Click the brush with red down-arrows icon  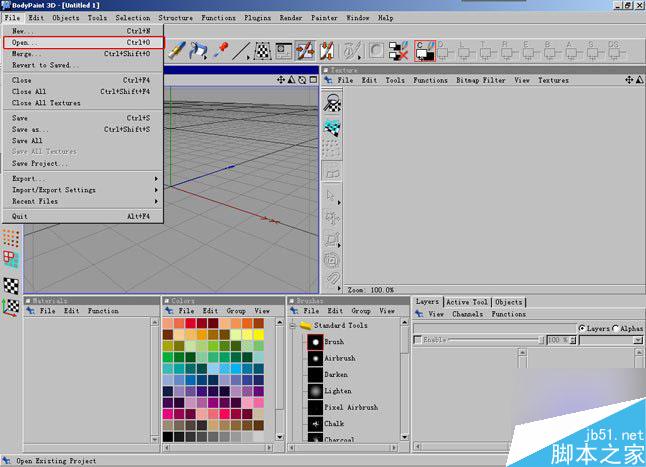pos(327,51)
